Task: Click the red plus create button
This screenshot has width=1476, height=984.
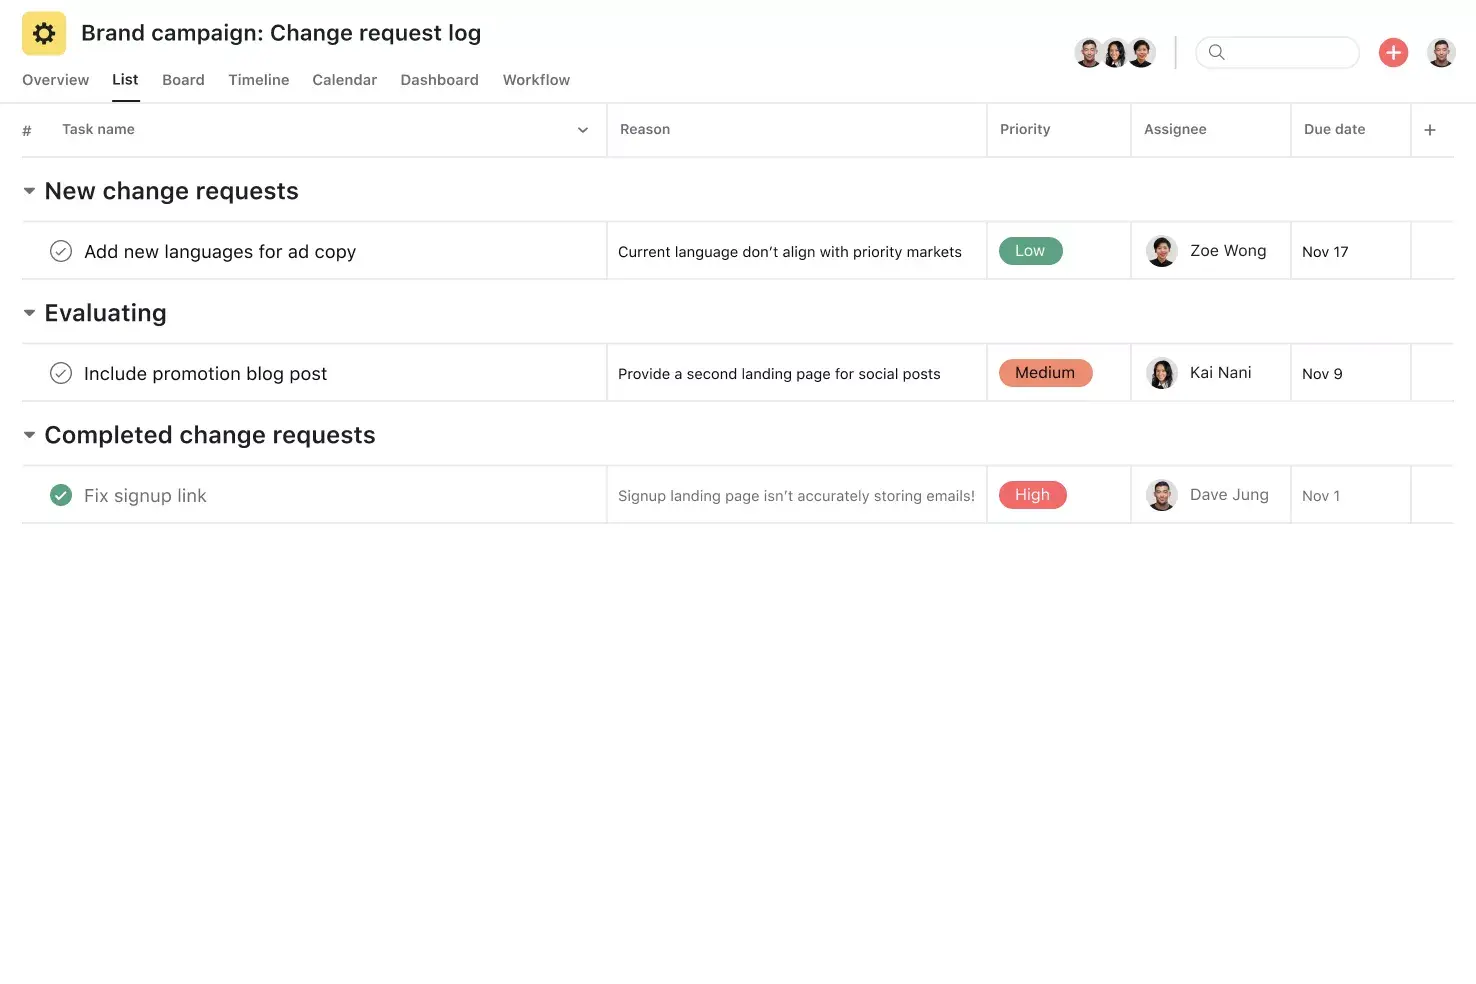Action: point(1393,52)
